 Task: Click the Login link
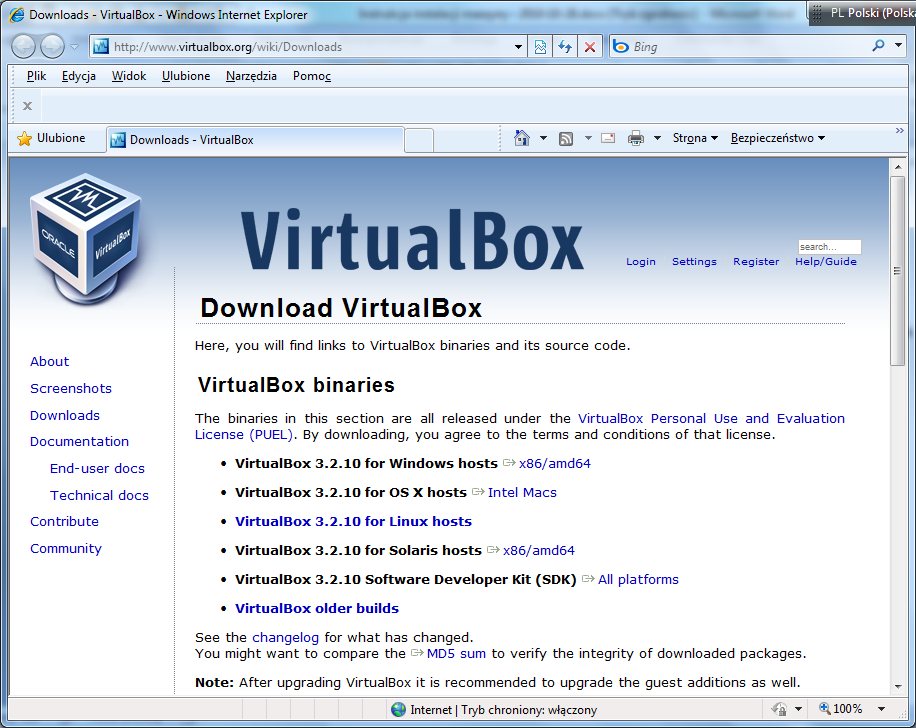(641, 262)
